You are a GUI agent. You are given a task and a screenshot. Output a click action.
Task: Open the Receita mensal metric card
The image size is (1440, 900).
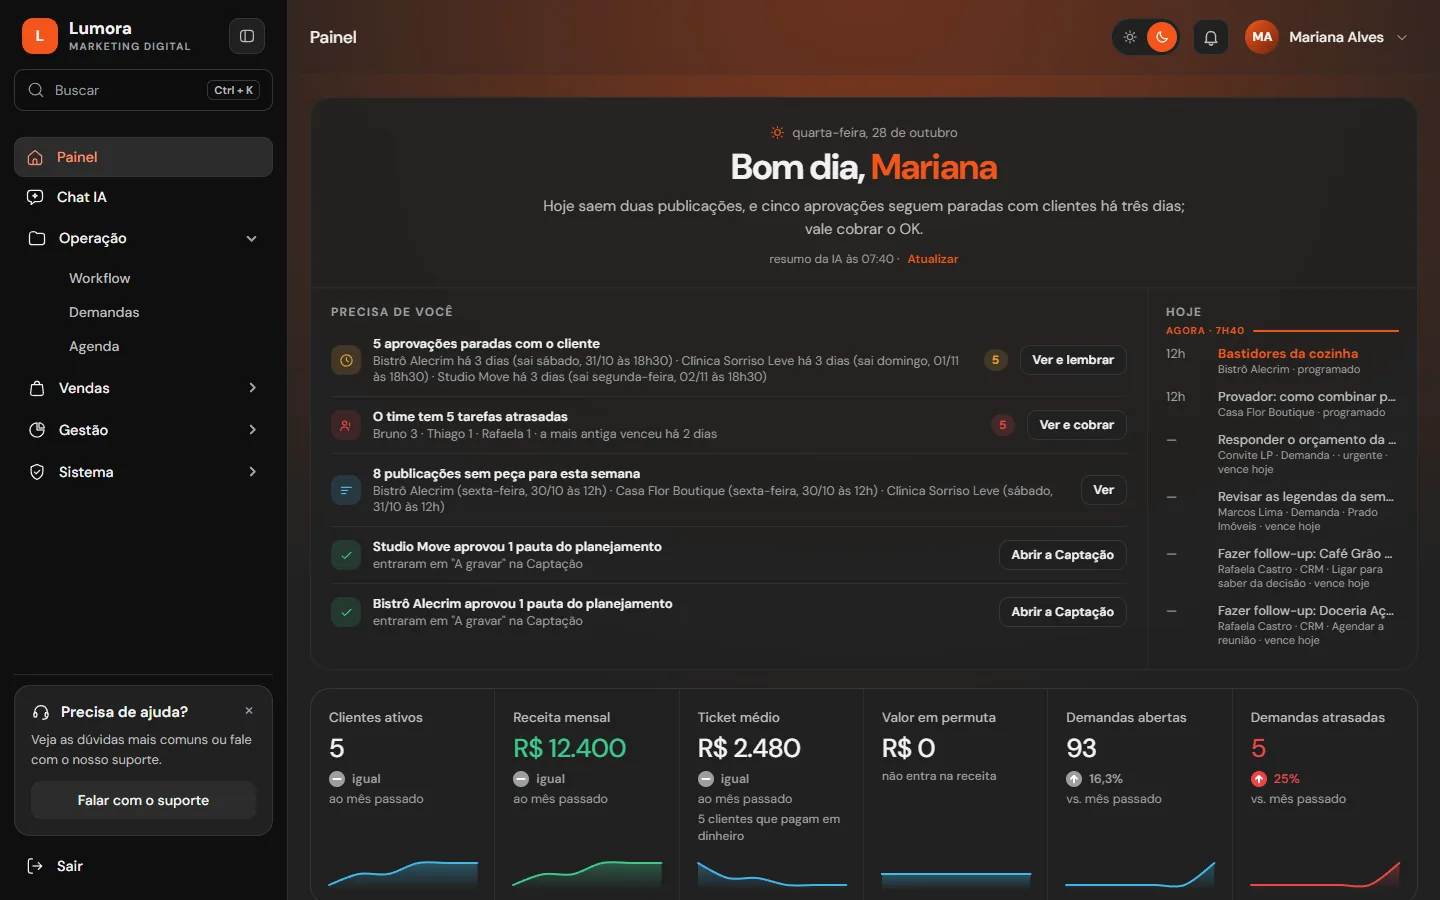click(x=587, y=793)
